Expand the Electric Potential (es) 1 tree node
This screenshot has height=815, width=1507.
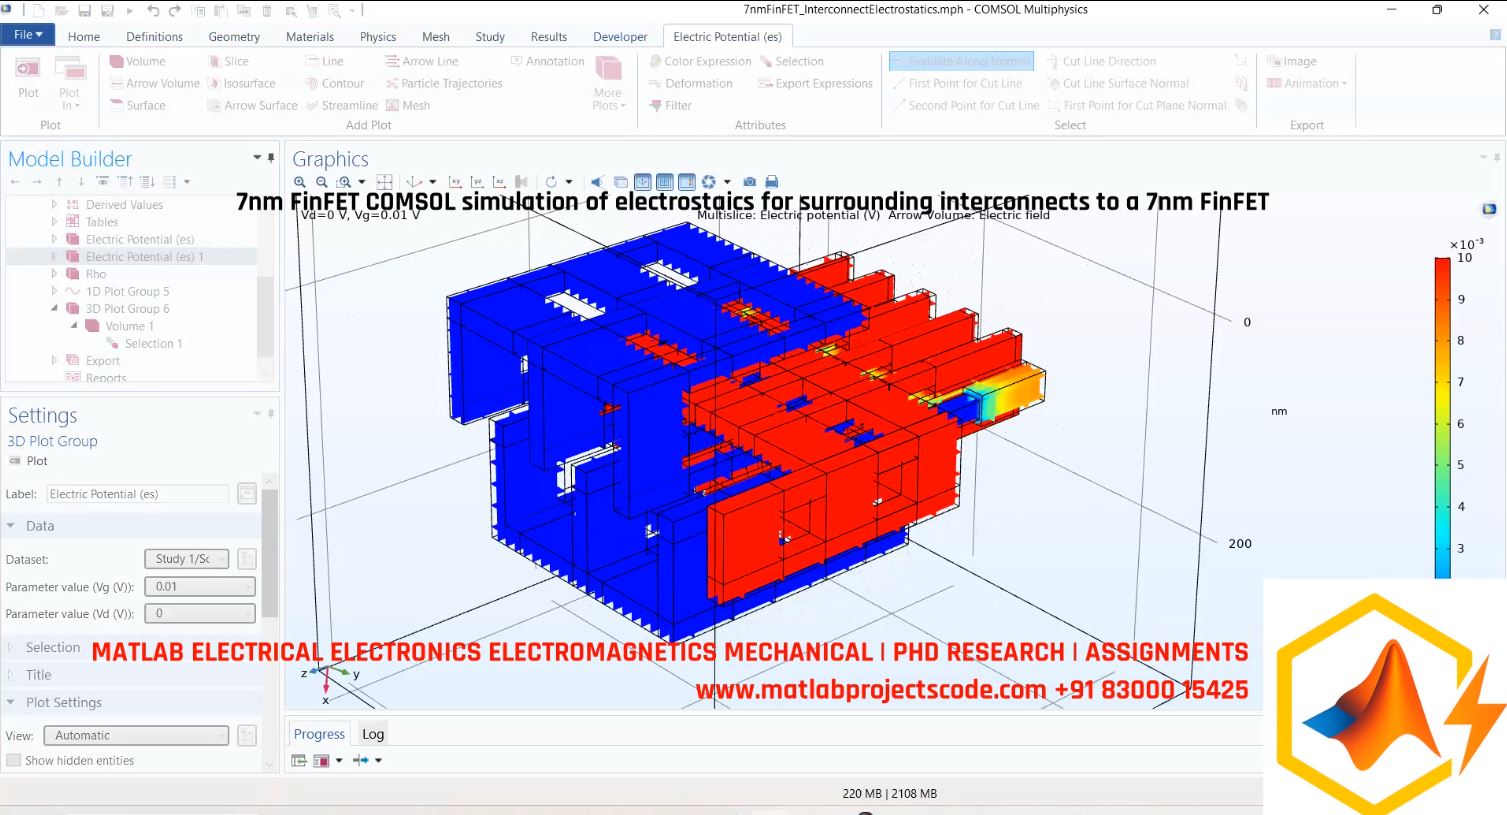(x=57, y=256)
